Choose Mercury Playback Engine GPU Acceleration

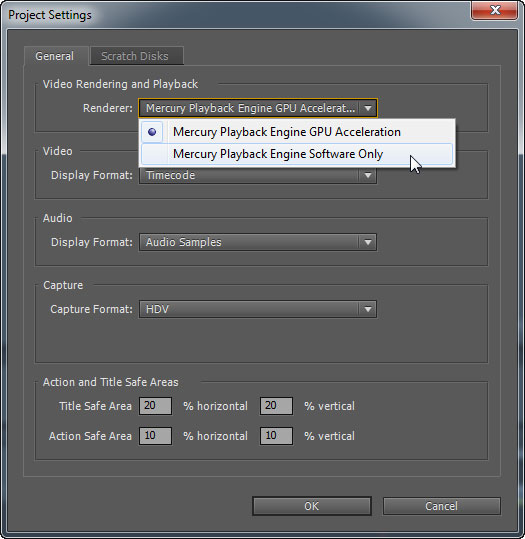(297, 132)
